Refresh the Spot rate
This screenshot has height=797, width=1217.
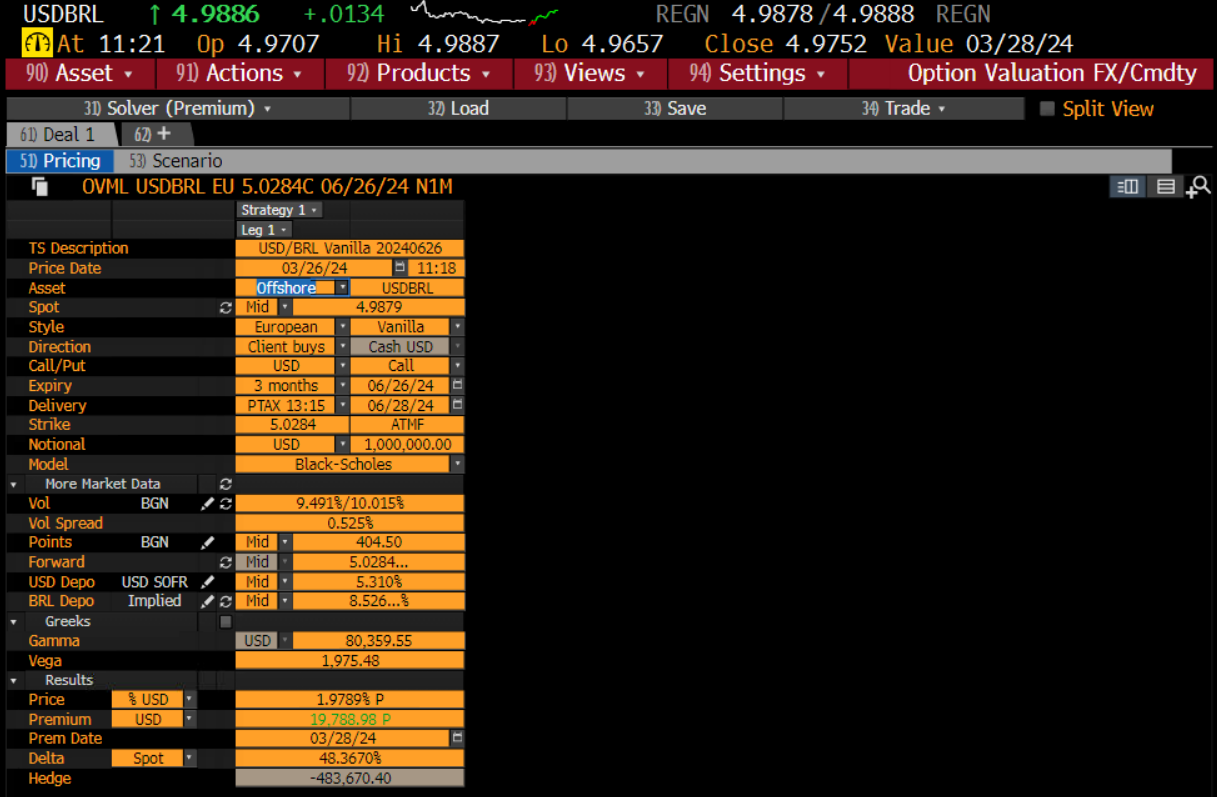click(x=225, y=308)
